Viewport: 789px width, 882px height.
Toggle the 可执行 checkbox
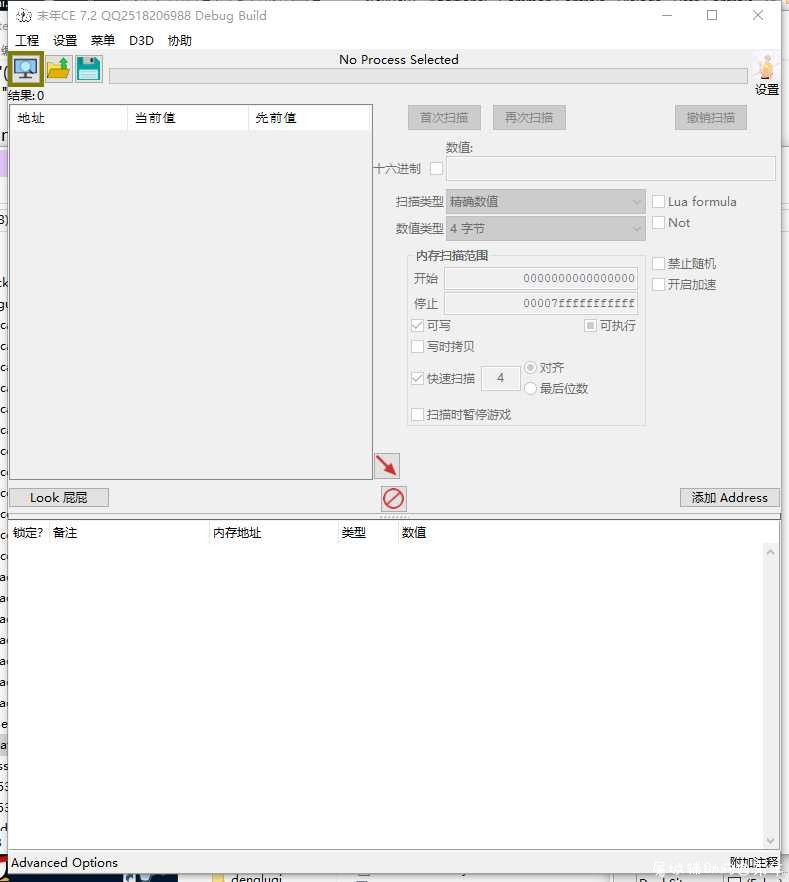tap(590, 325)
